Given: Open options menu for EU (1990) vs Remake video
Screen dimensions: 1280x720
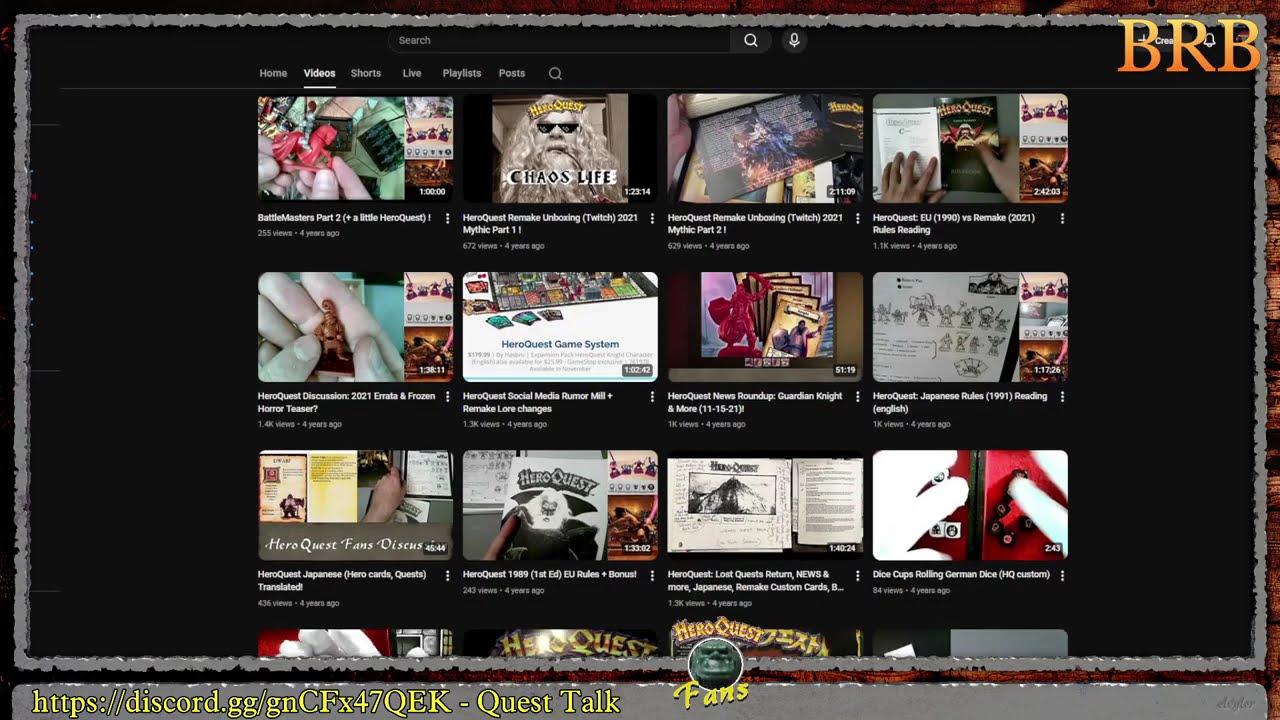Looking at the screenshot, I should tap(1062, 218).
